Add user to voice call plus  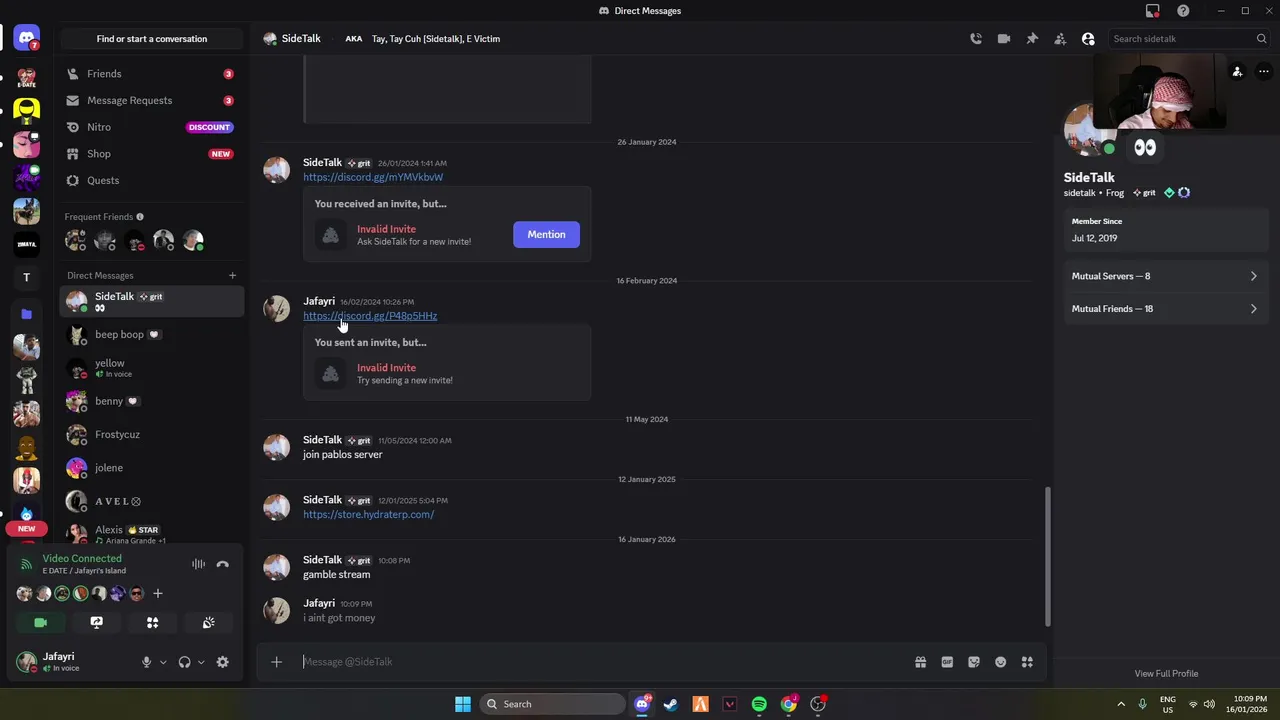[x=157, y=594]
